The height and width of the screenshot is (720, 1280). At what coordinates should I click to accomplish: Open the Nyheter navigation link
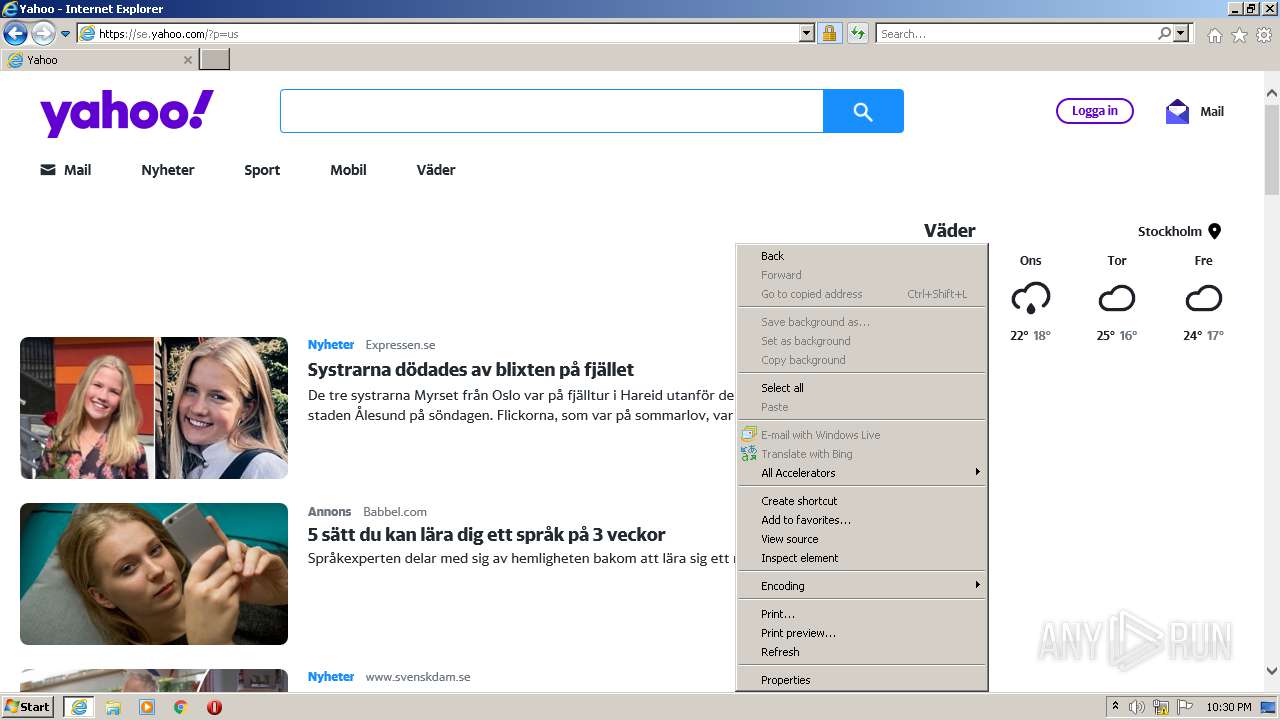(168, 170)
